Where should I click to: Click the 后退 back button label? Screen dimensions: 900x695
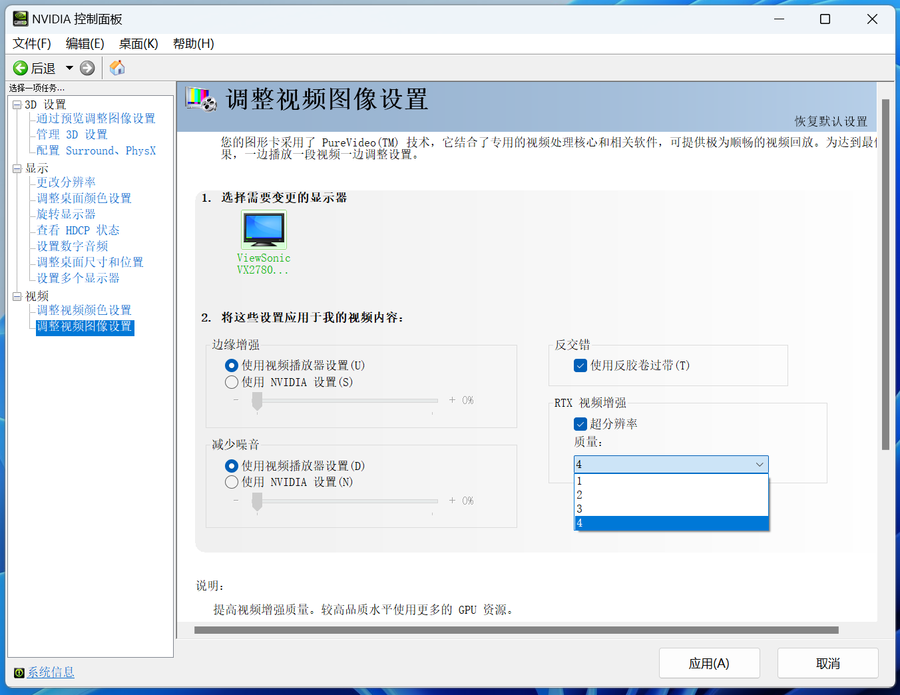[43, 68]
